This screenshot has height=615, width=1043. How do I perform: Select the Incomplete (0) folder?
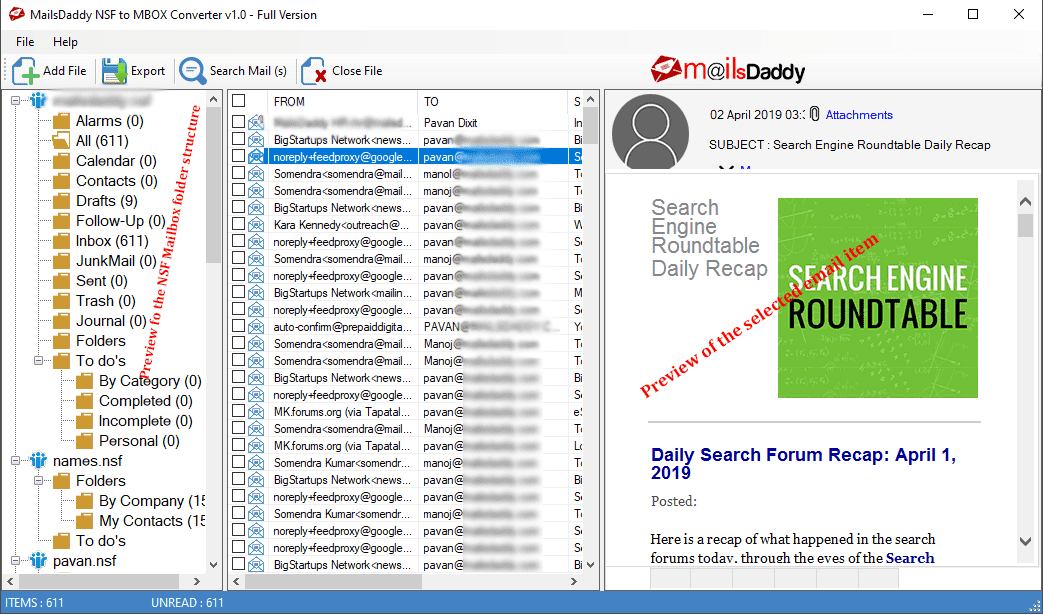coord(146,421)
